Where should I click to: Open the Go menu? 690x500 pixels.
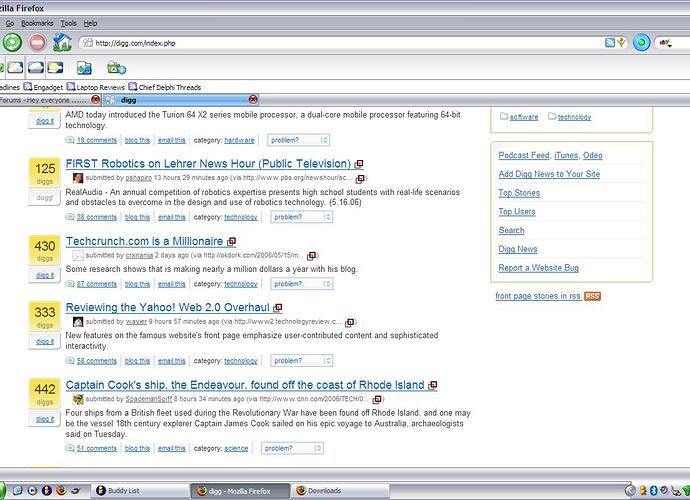click(x=10, y=23)
